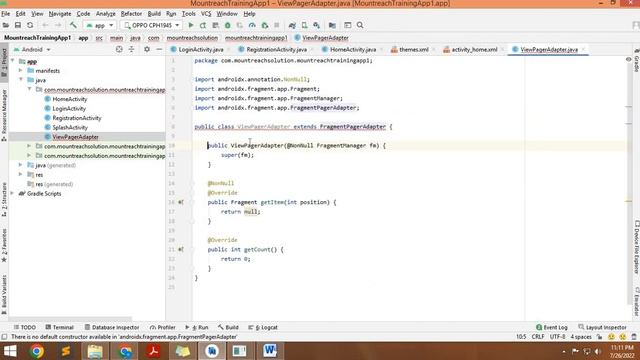
Task: Expand Gradle Scripts node
Action: [x=12, y=193]
